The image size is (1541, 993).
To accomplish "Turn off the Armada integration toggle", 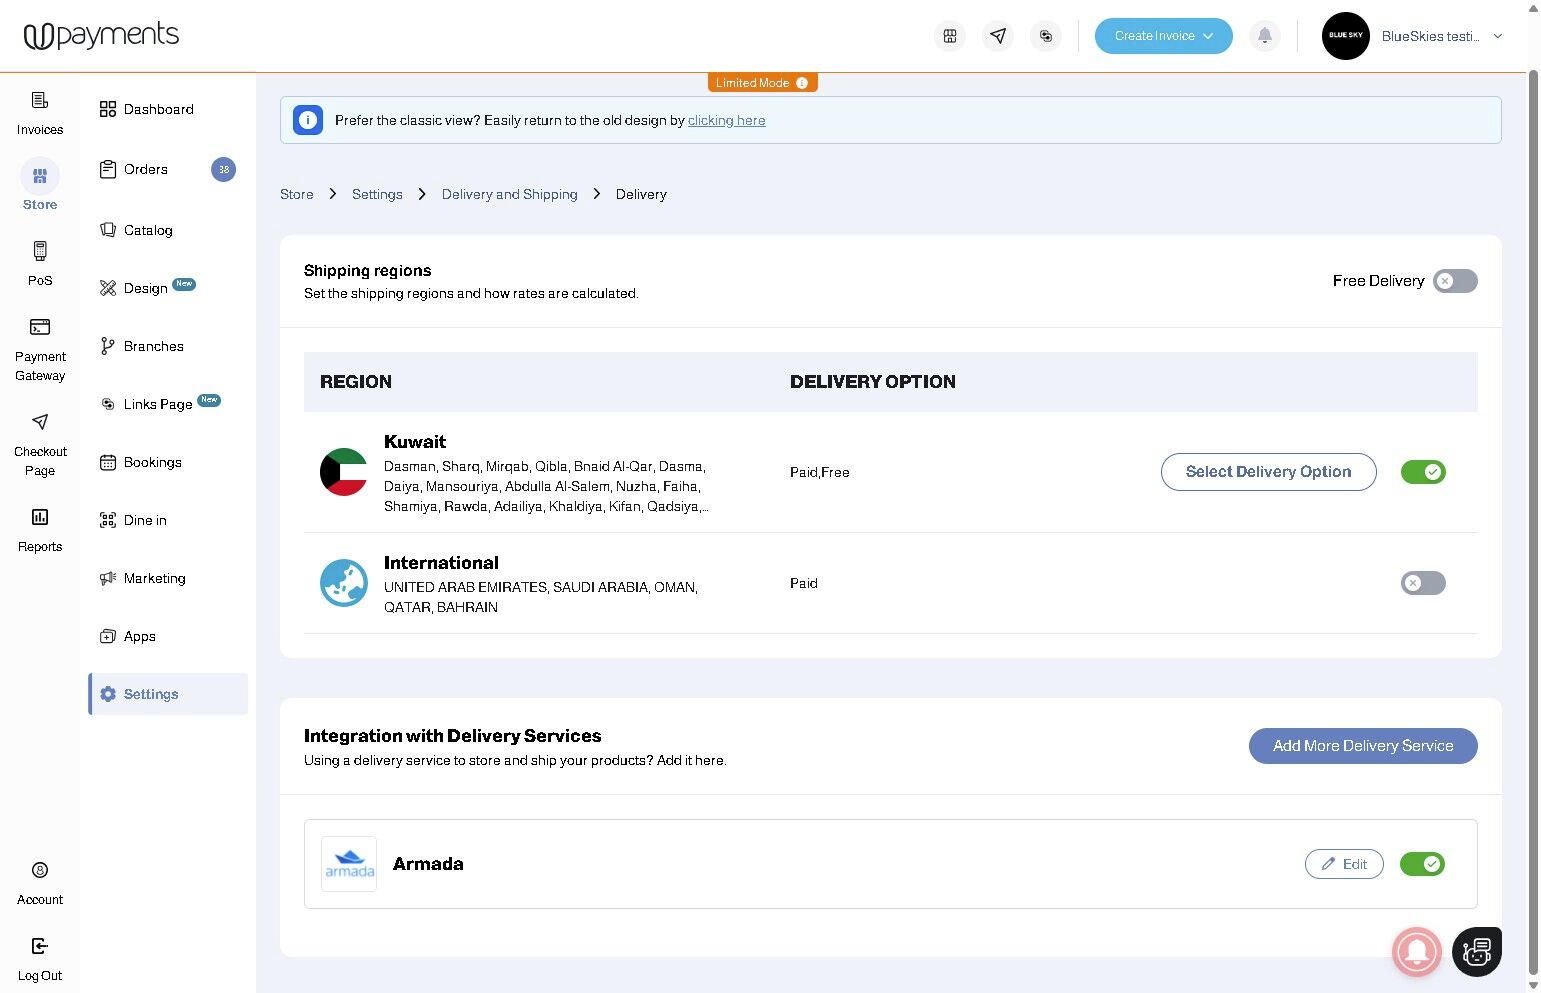I will (1421, 864).
